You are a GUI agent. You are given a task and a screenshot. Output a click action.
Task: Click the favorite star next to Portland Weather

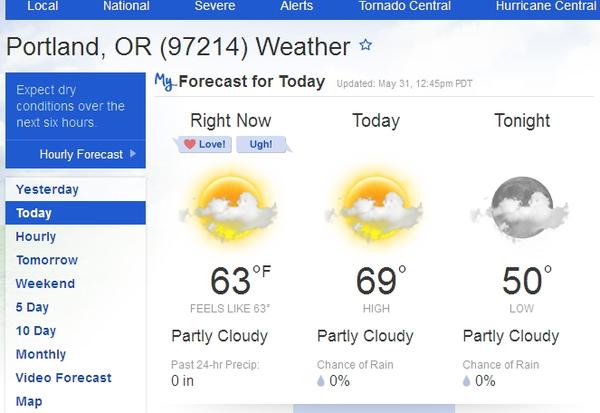(365, 45)
